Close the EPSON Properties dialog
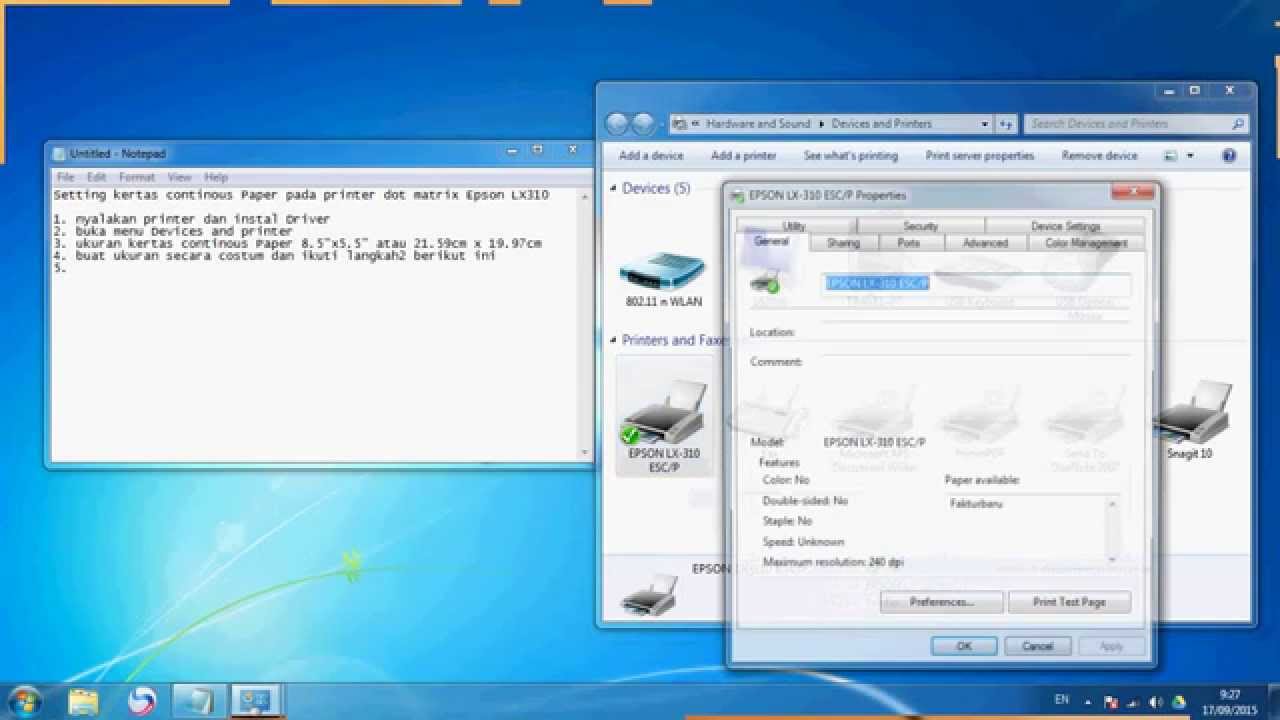This screenshot has width=1280, height=720. [x=1131, y=193]
